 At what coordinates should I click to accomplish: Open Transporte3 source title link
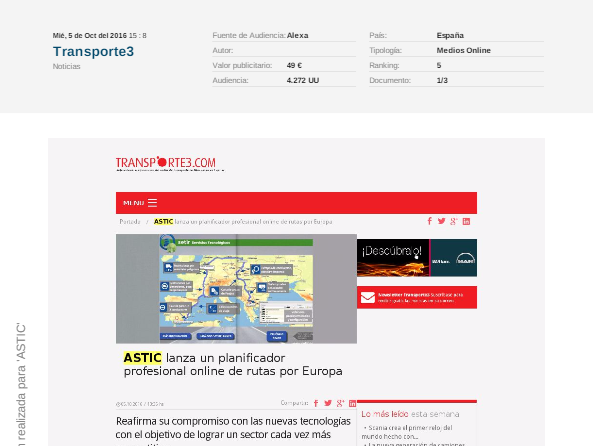coord(93,51)
